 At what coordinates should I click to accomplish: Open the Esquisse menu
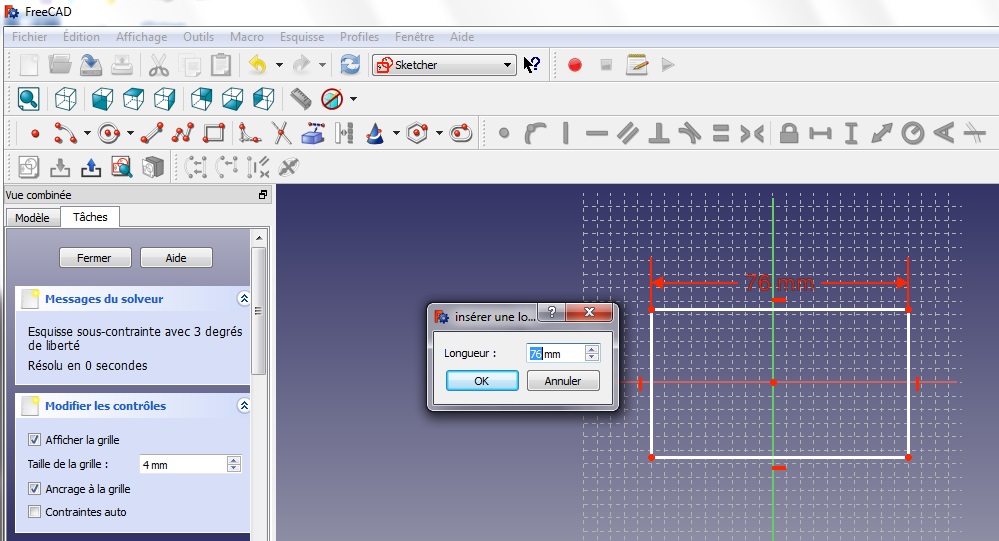point(301,37)
